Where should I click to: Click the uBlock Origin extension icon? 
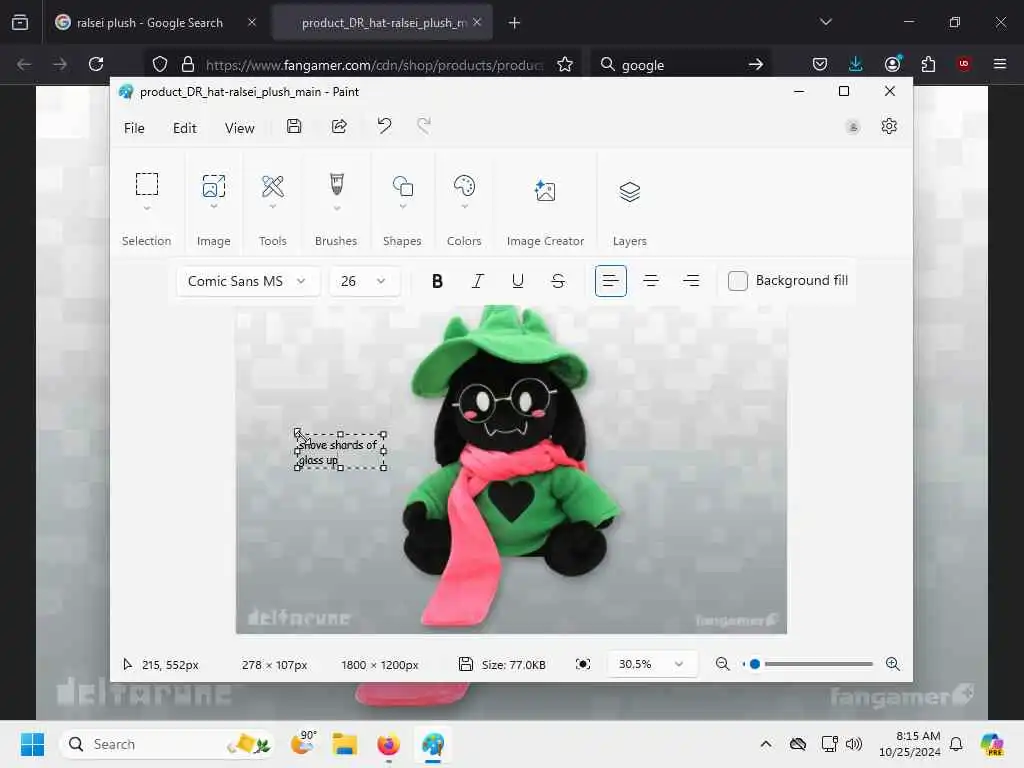click(963, 64)
